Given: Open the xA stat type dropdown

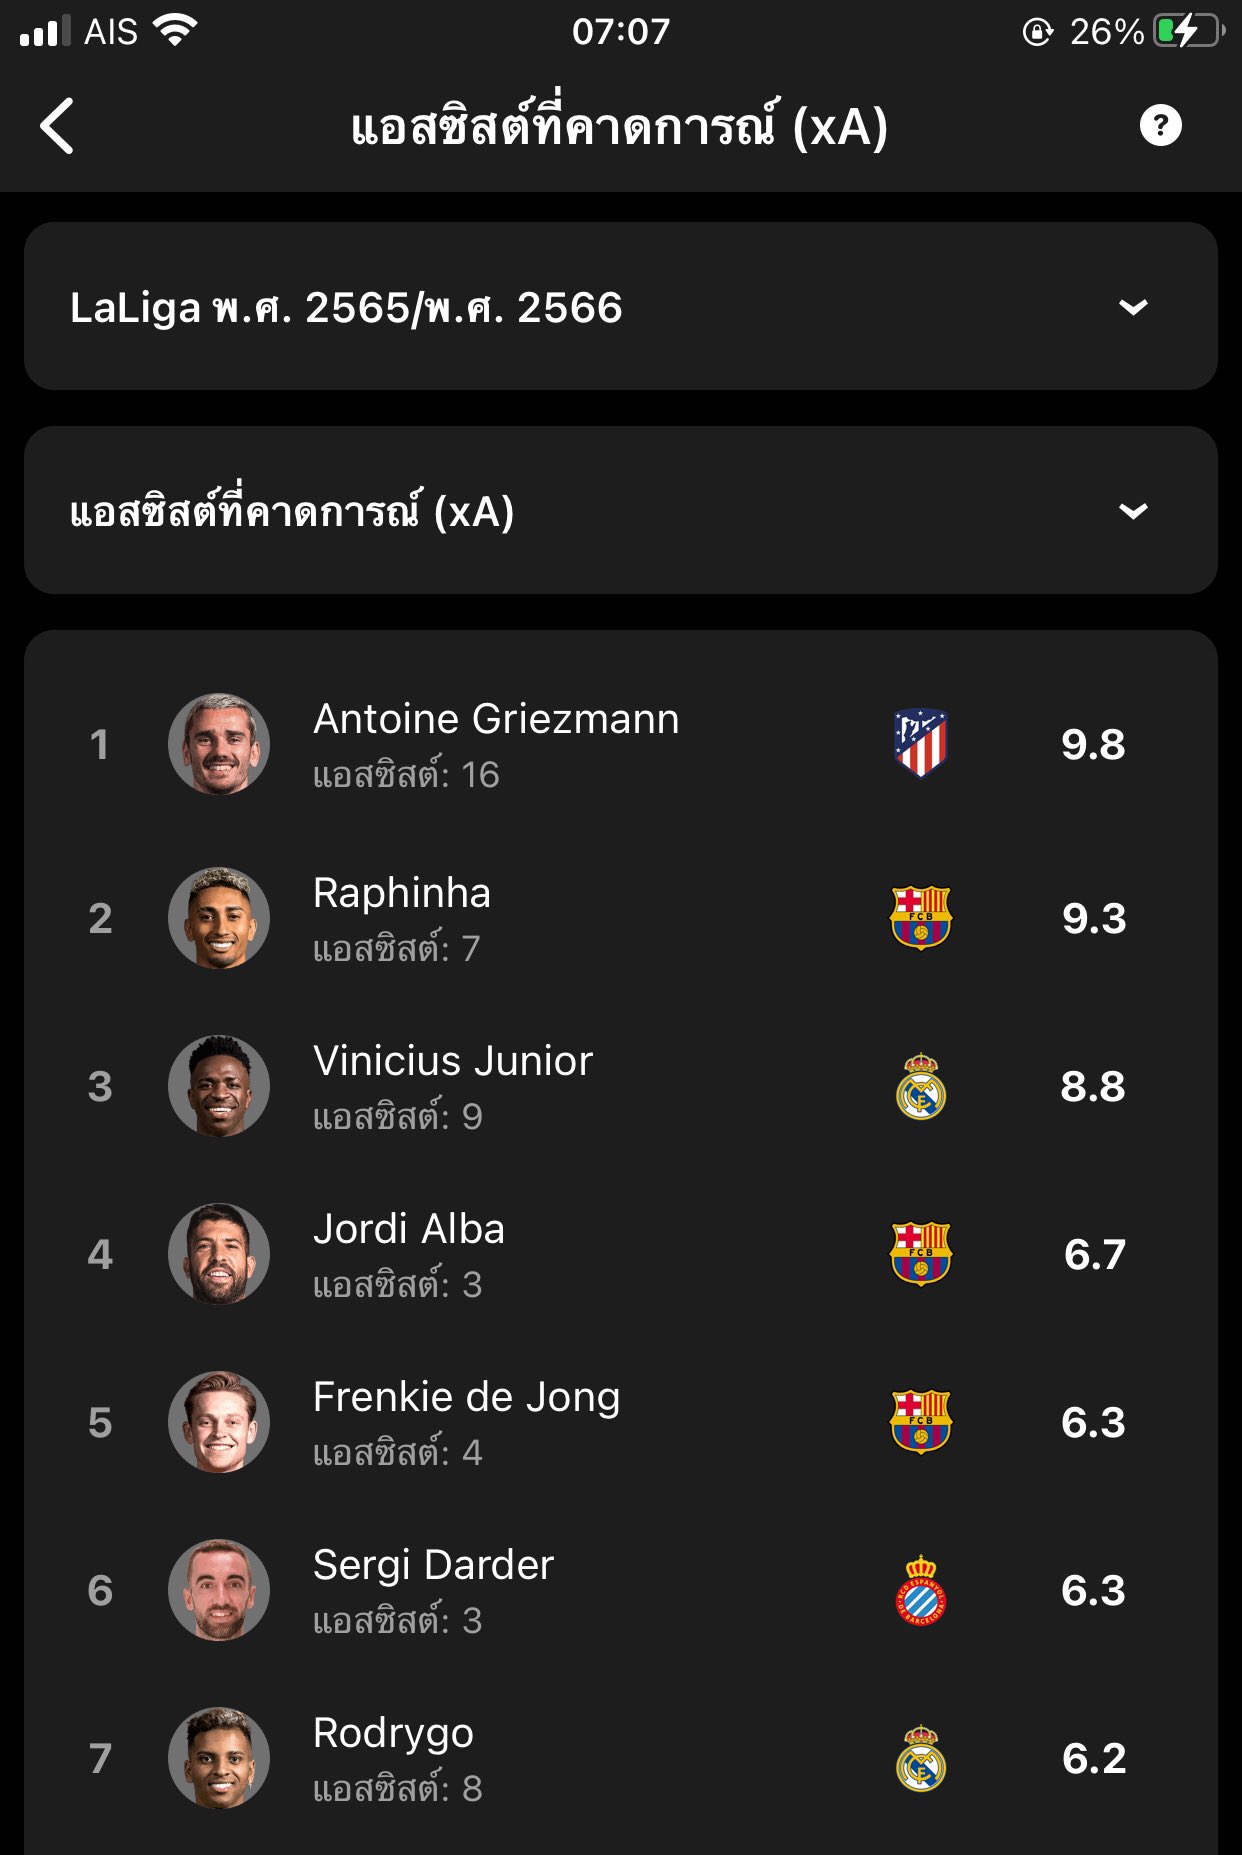Looking at the screenshot, I should pos(620,510).
